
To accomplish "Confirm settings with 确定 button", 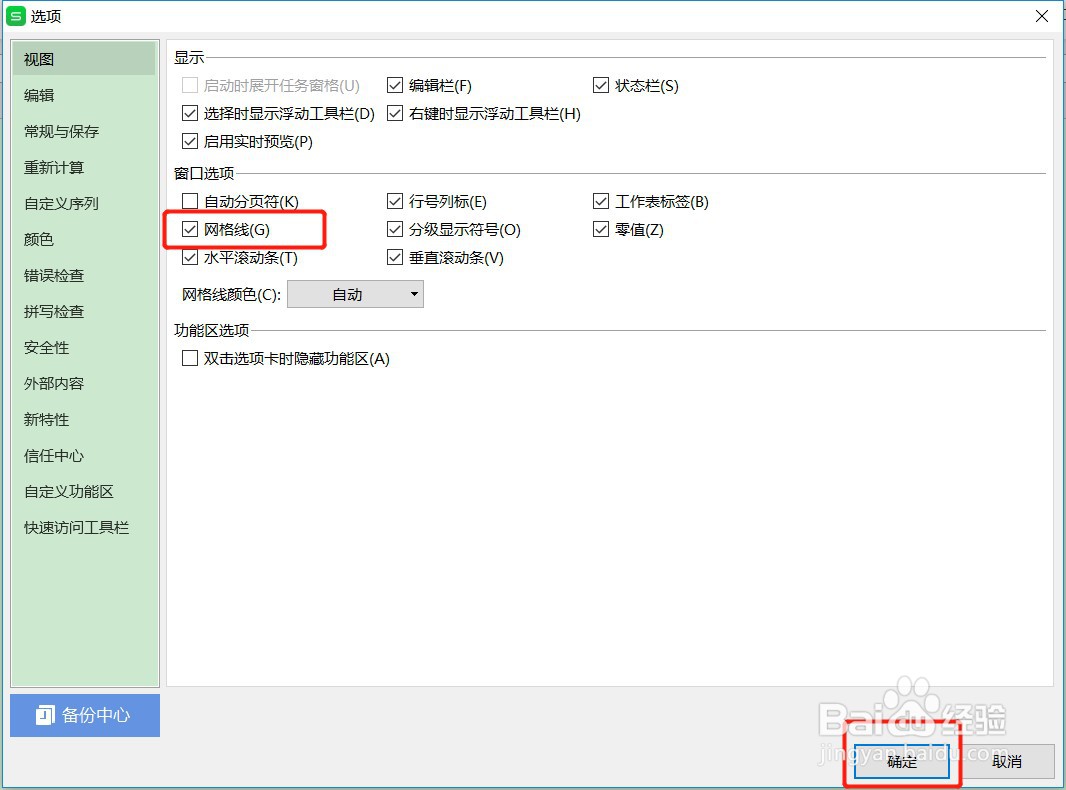I will pyautogui.click(x=901, y=761).
